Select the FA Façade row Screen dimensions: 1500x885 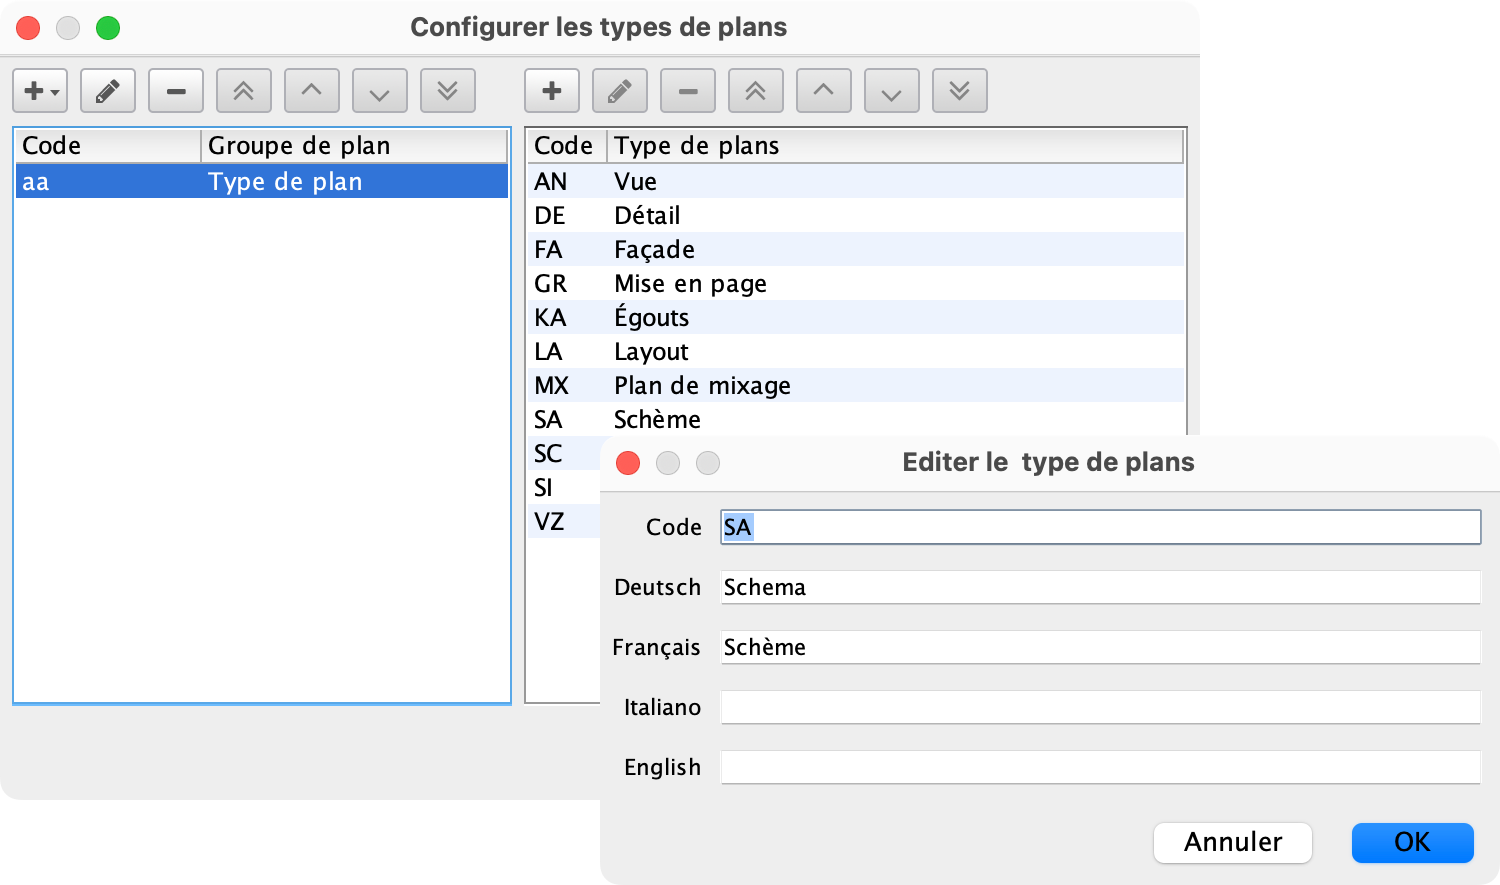pyautogui.click(x=856, y=249)
